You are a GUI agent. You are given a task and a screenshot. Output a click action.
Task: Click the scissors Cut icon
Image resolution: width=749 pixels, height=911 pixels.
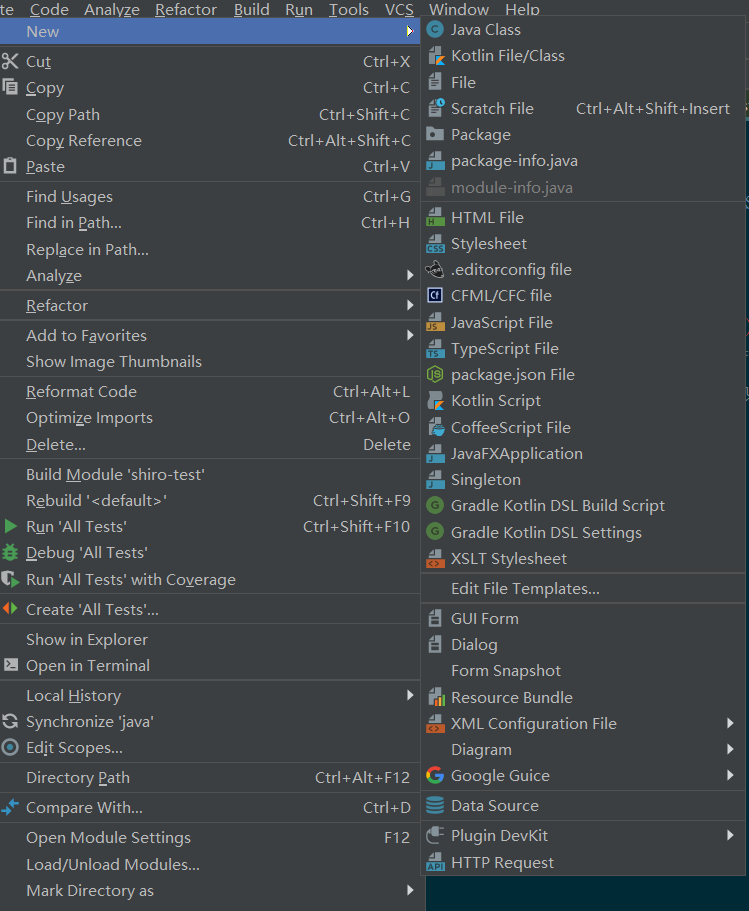[x=10, y=61]
